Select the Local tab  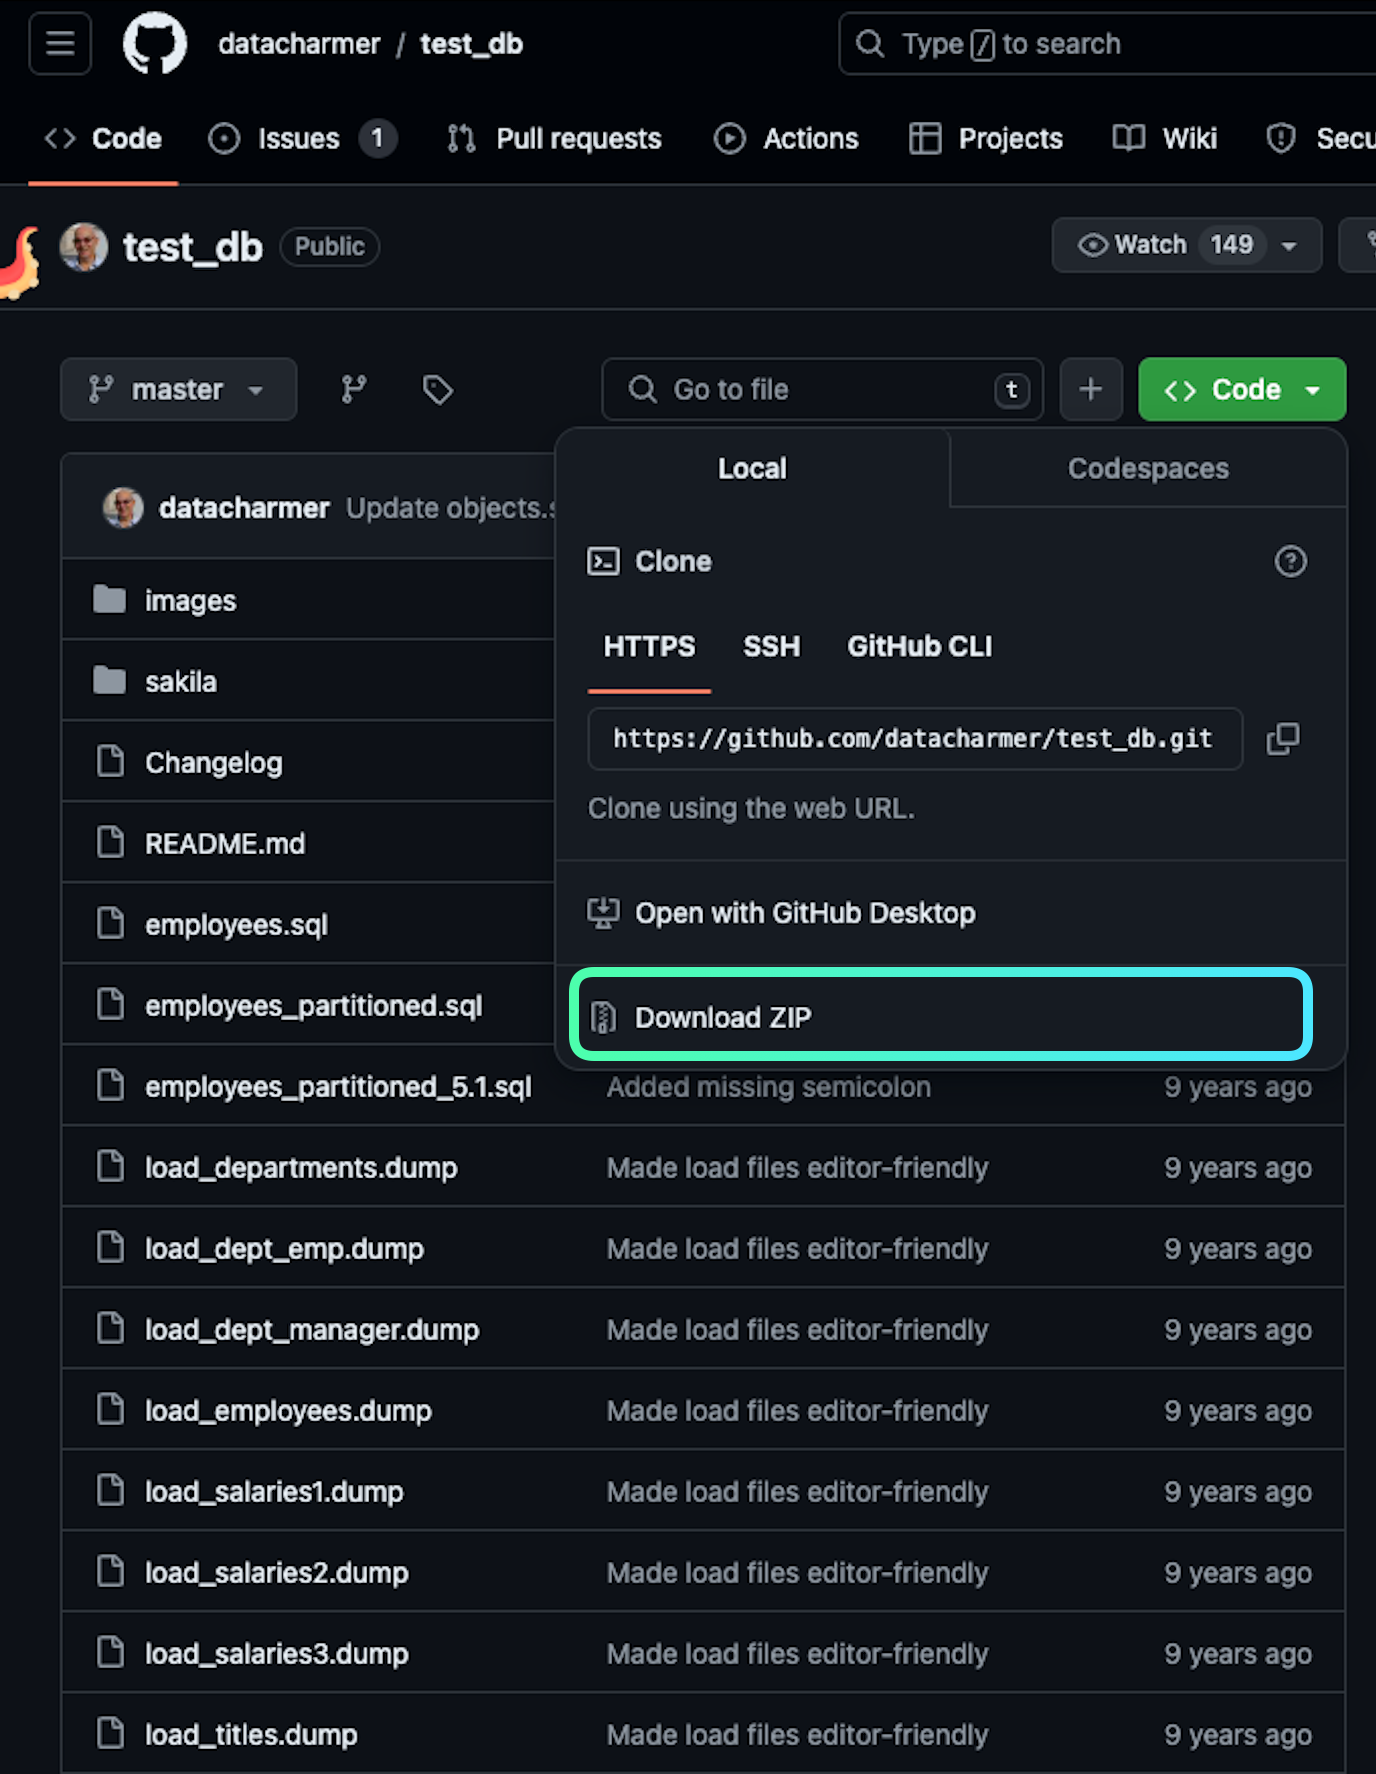(752, 468)
